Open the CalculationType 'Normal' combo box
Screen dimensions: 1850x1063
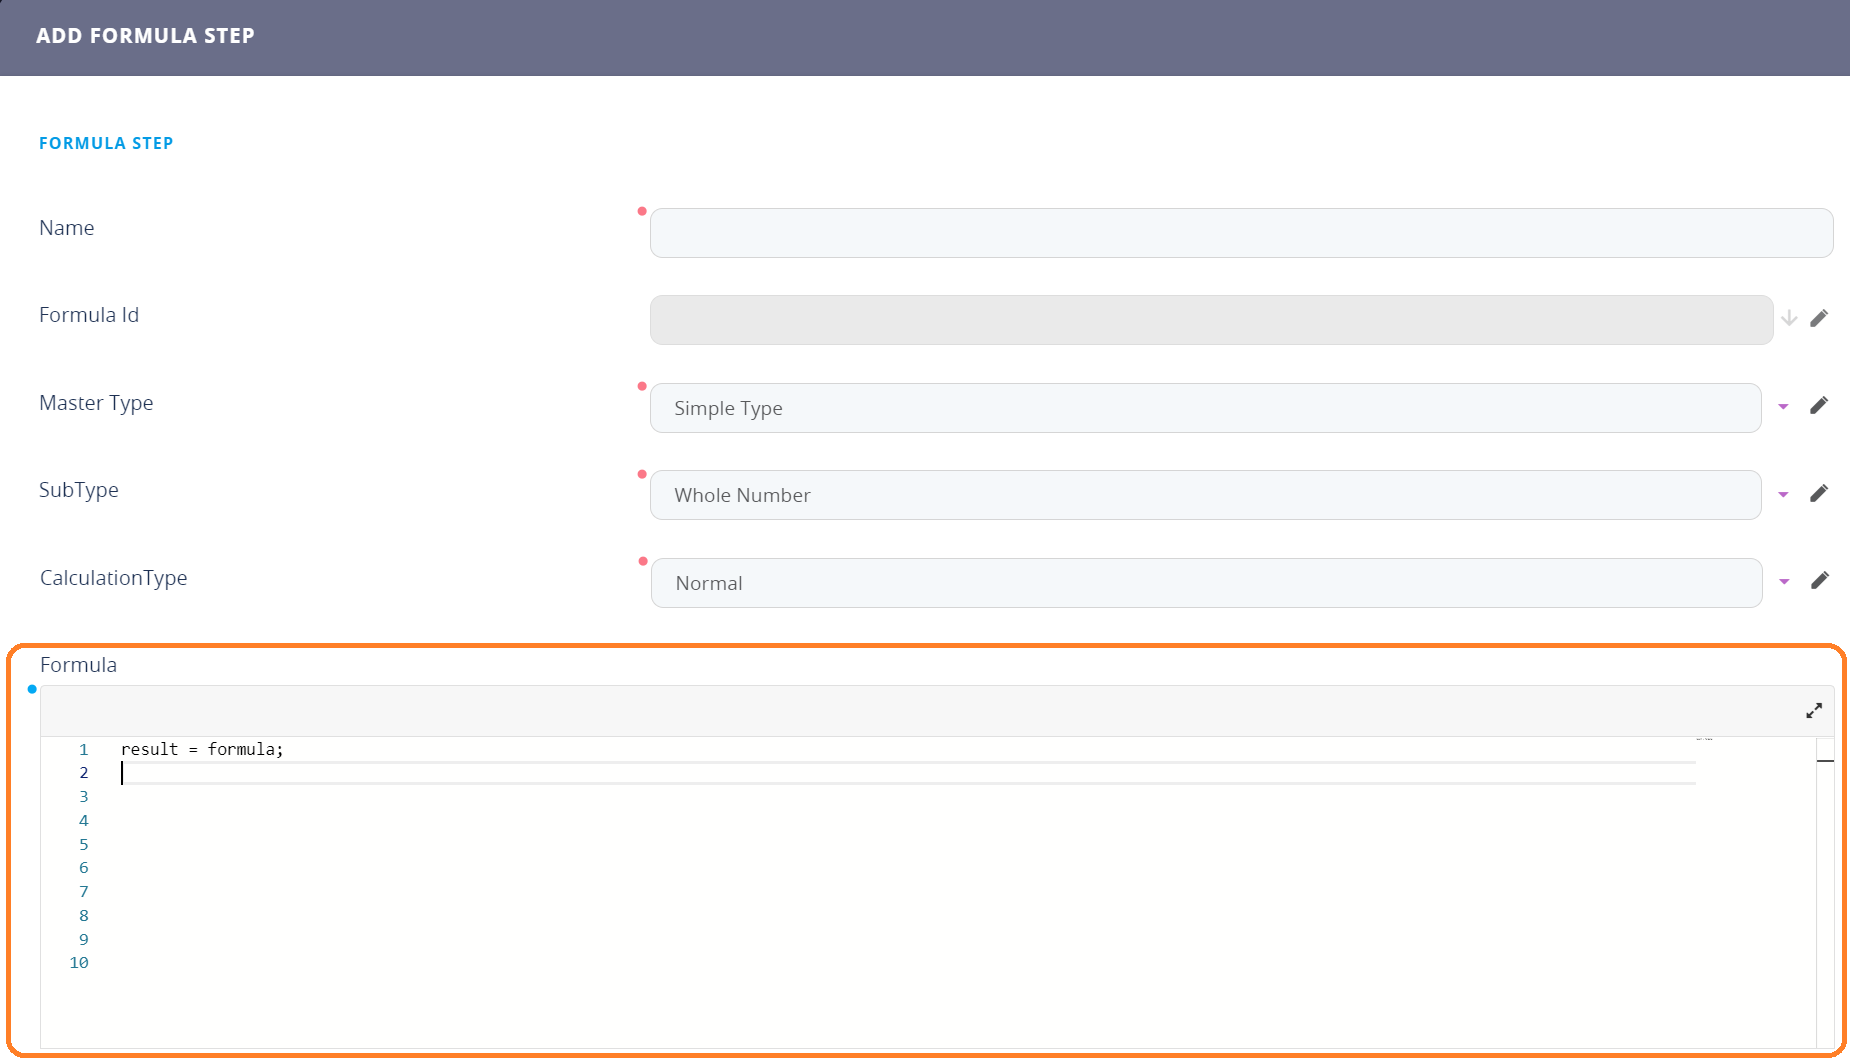(x=1205, y=583)
